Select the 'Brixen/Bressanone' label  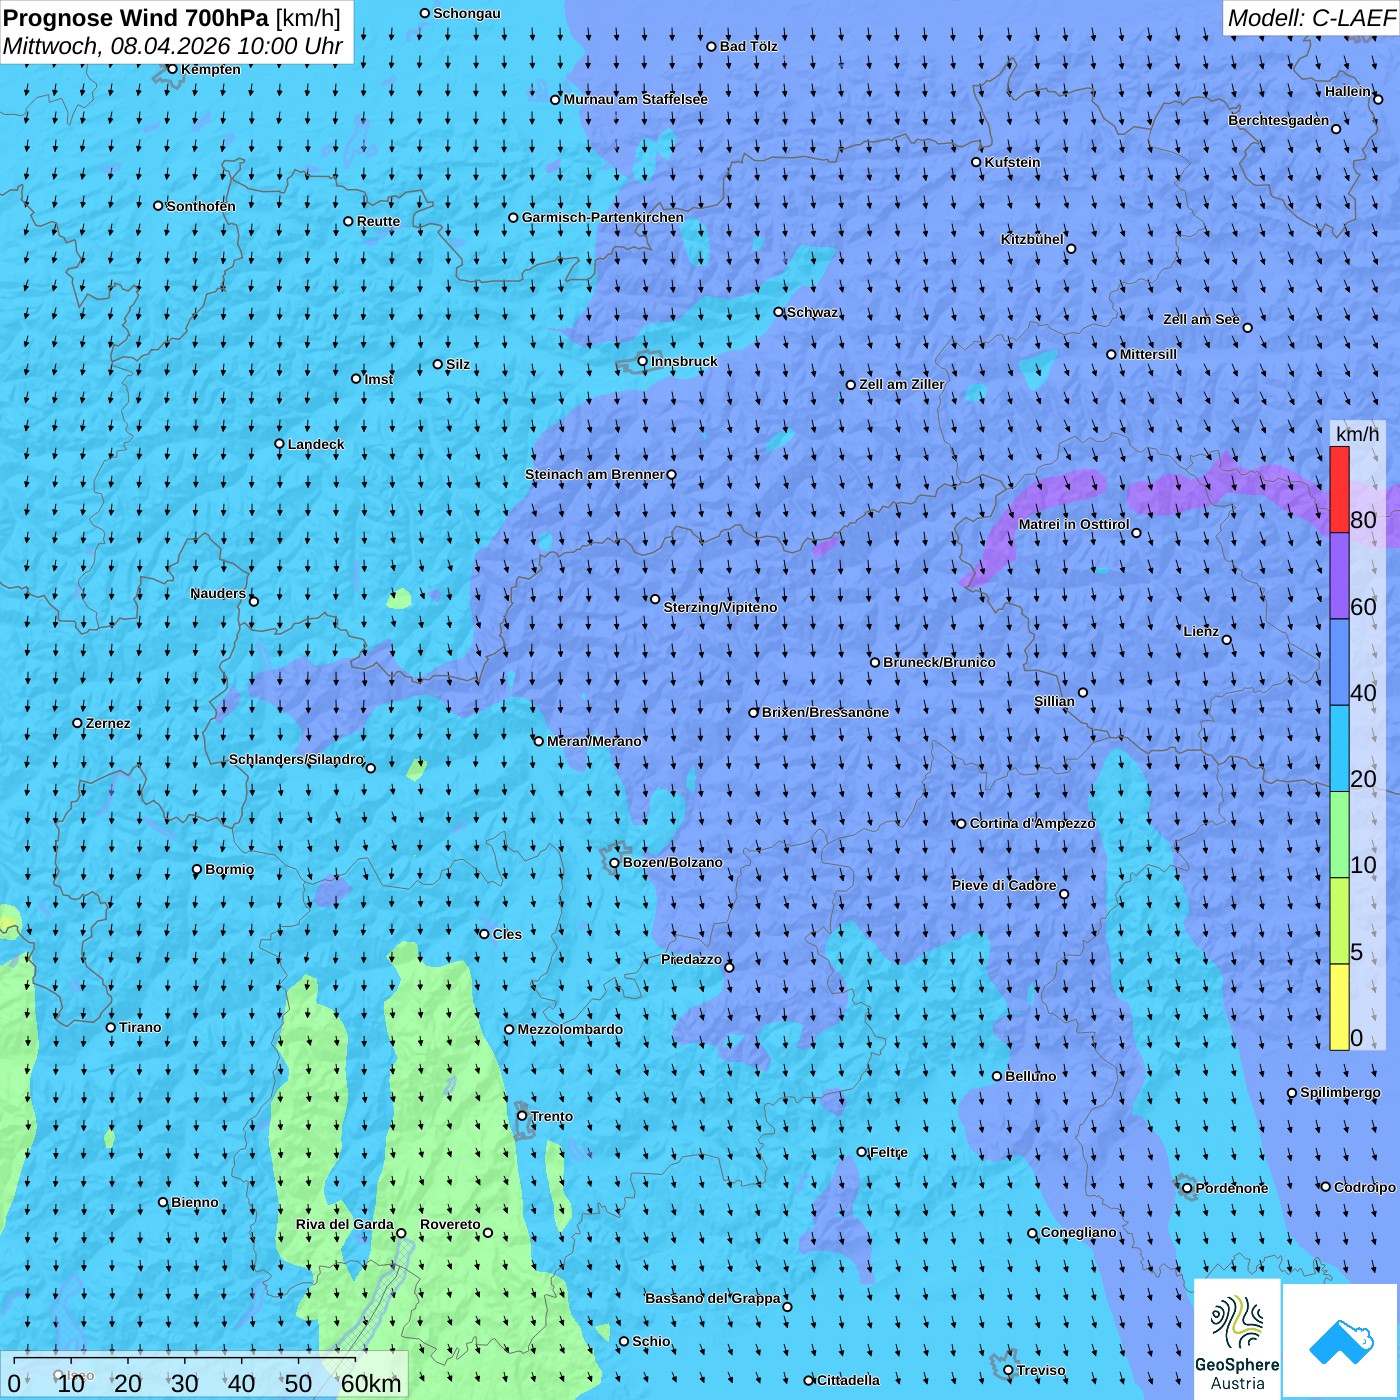point(825,712)
